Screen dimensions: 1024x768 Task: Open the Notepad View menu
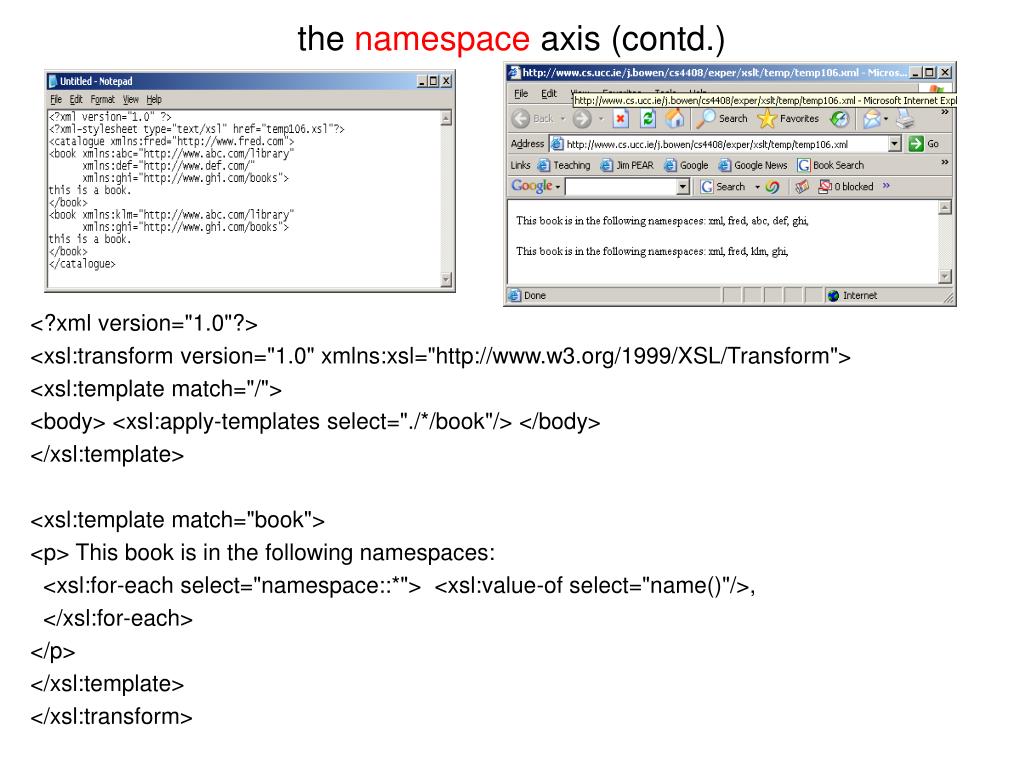click(x=131, y=99)
